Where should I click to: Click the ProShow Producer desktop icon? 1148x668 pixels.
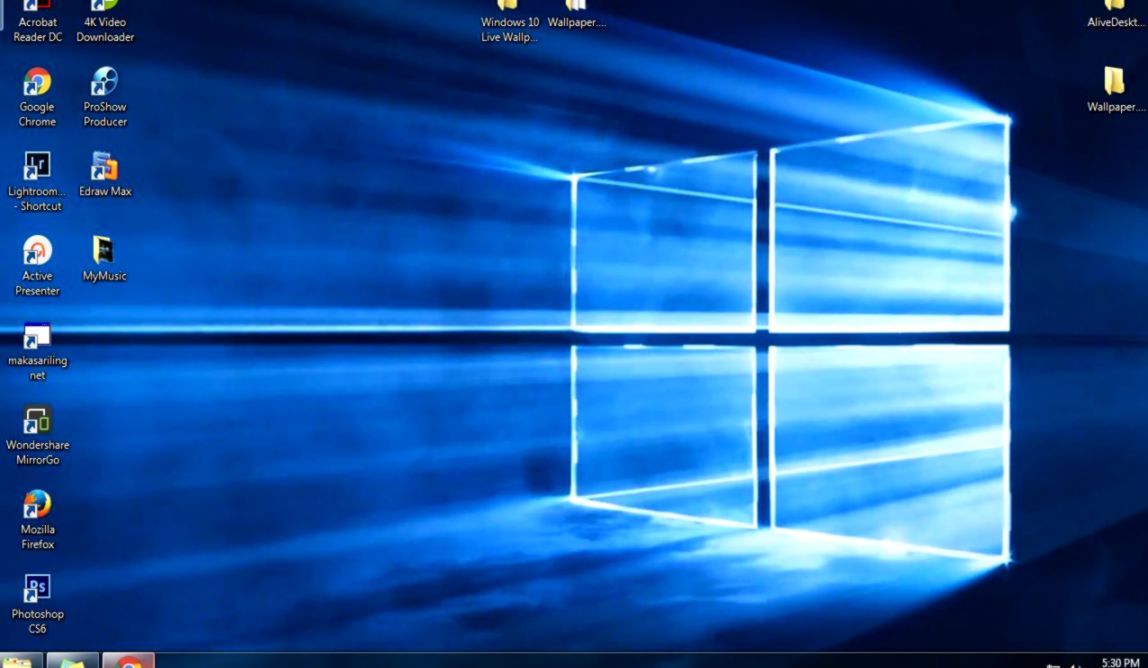click(105, 96)
